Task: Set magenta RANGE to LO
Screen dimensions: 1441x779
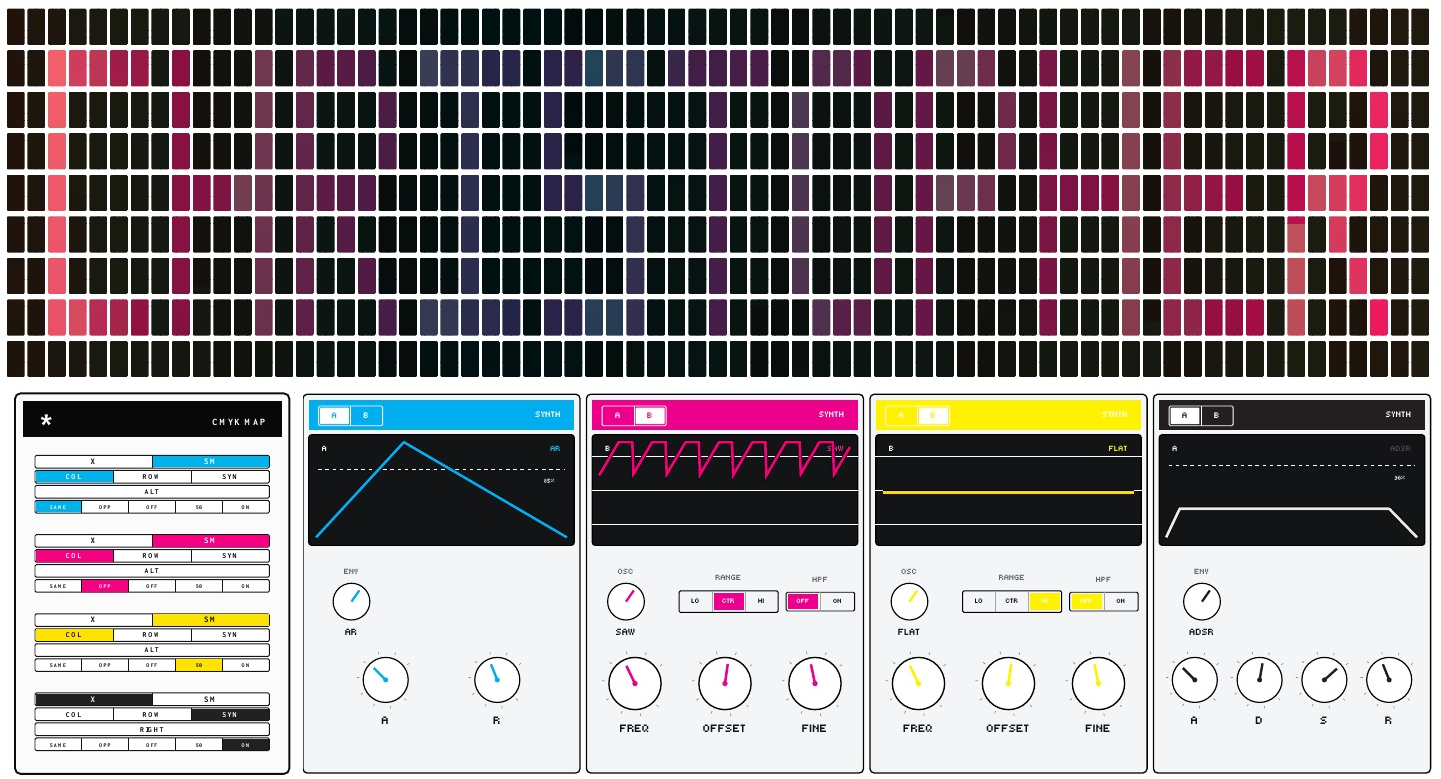Action: point(696,601)
